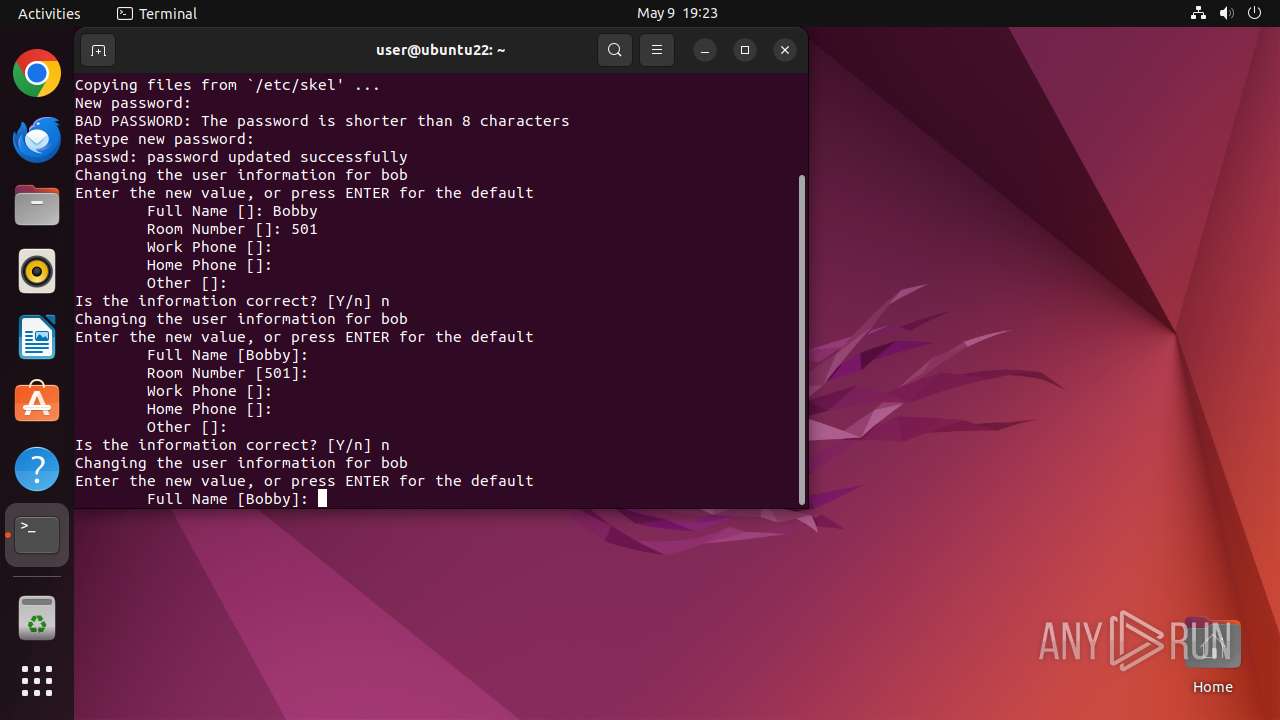Screen dimensions: 1280x720
Task: Click the 'Room Number [501]:' line
Action: coord(227,373)
